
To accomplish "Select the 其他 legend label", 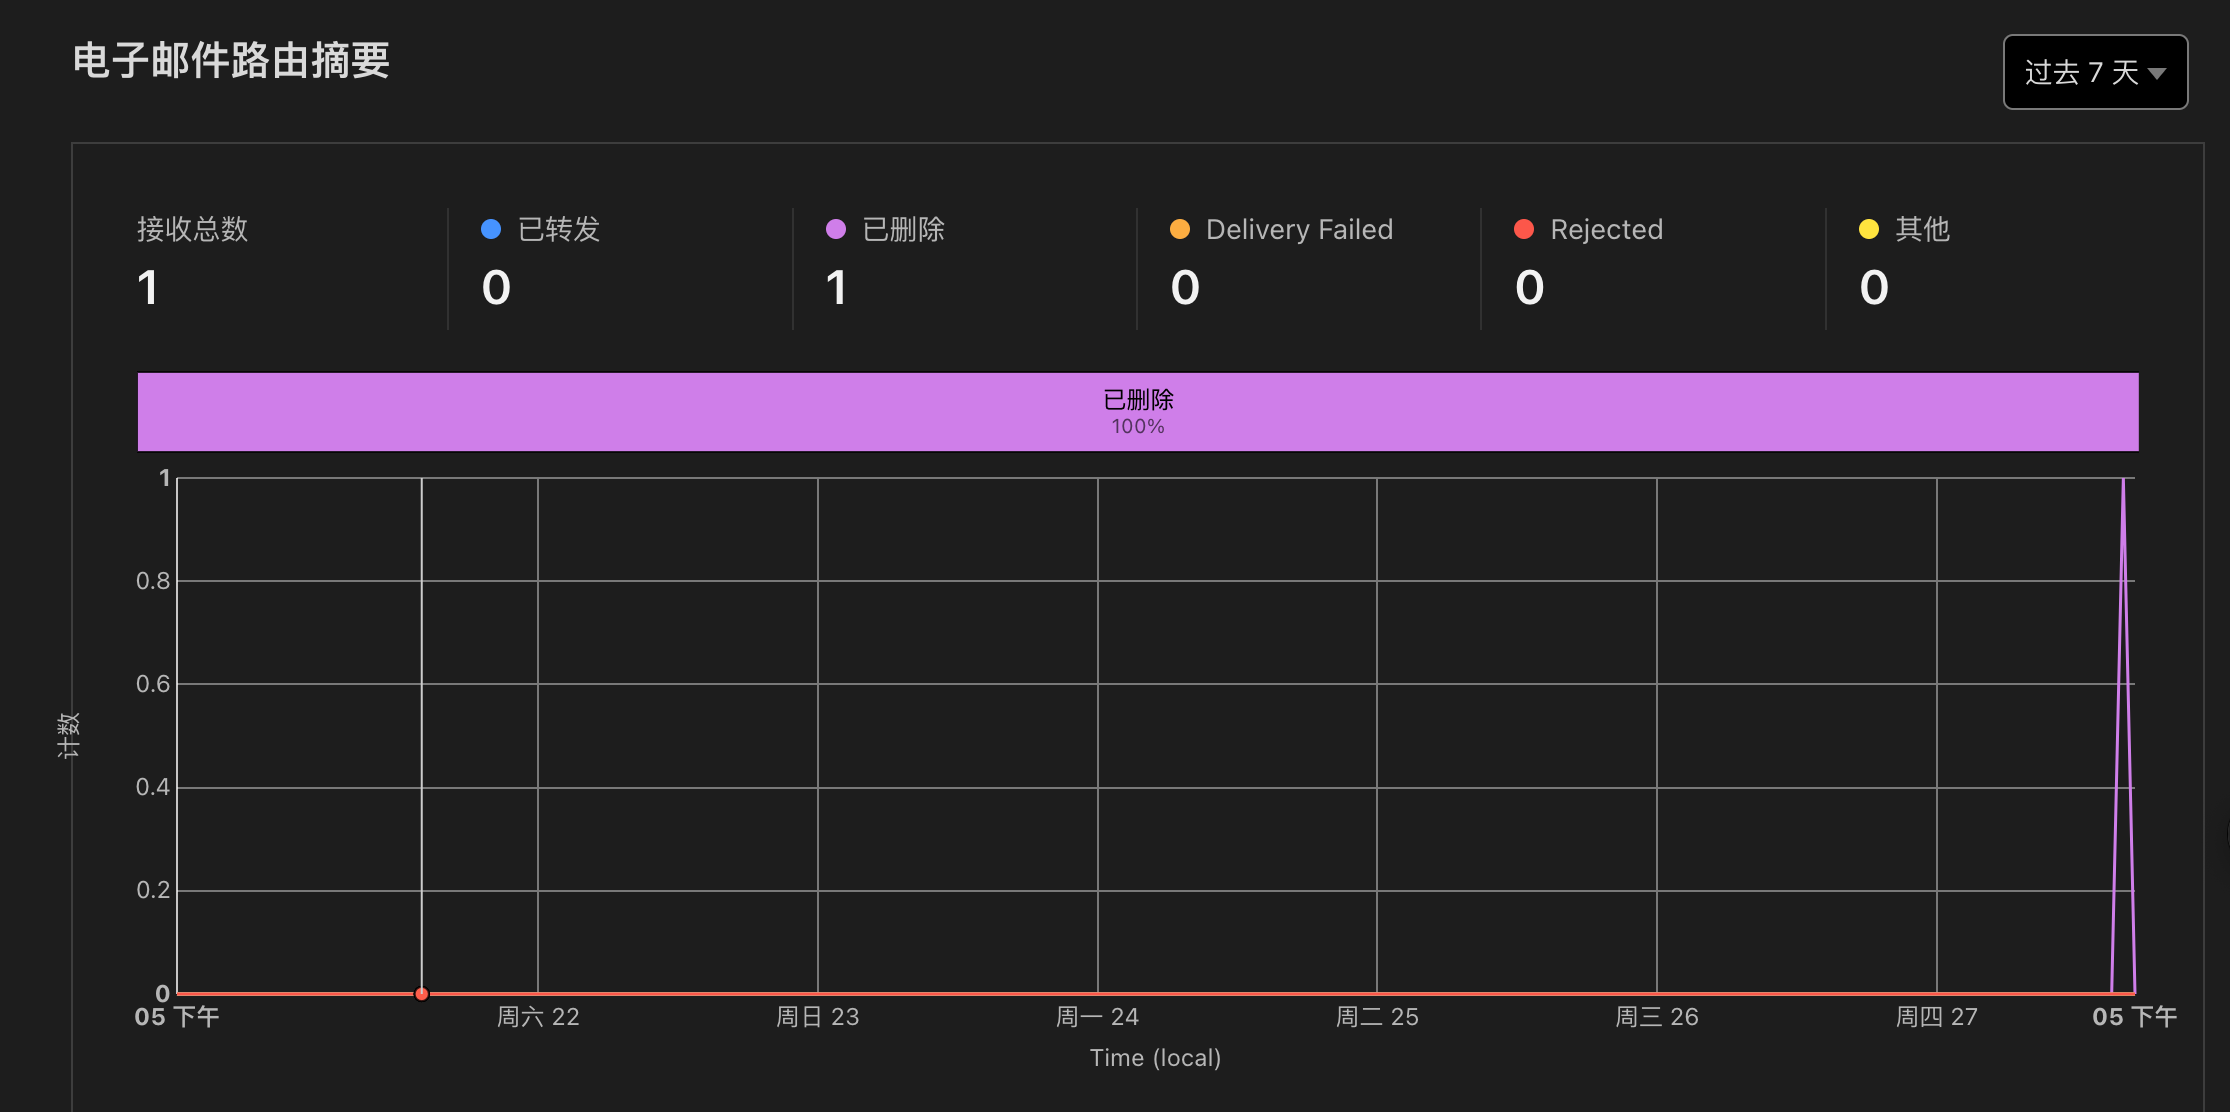I will pos(1922,229).
